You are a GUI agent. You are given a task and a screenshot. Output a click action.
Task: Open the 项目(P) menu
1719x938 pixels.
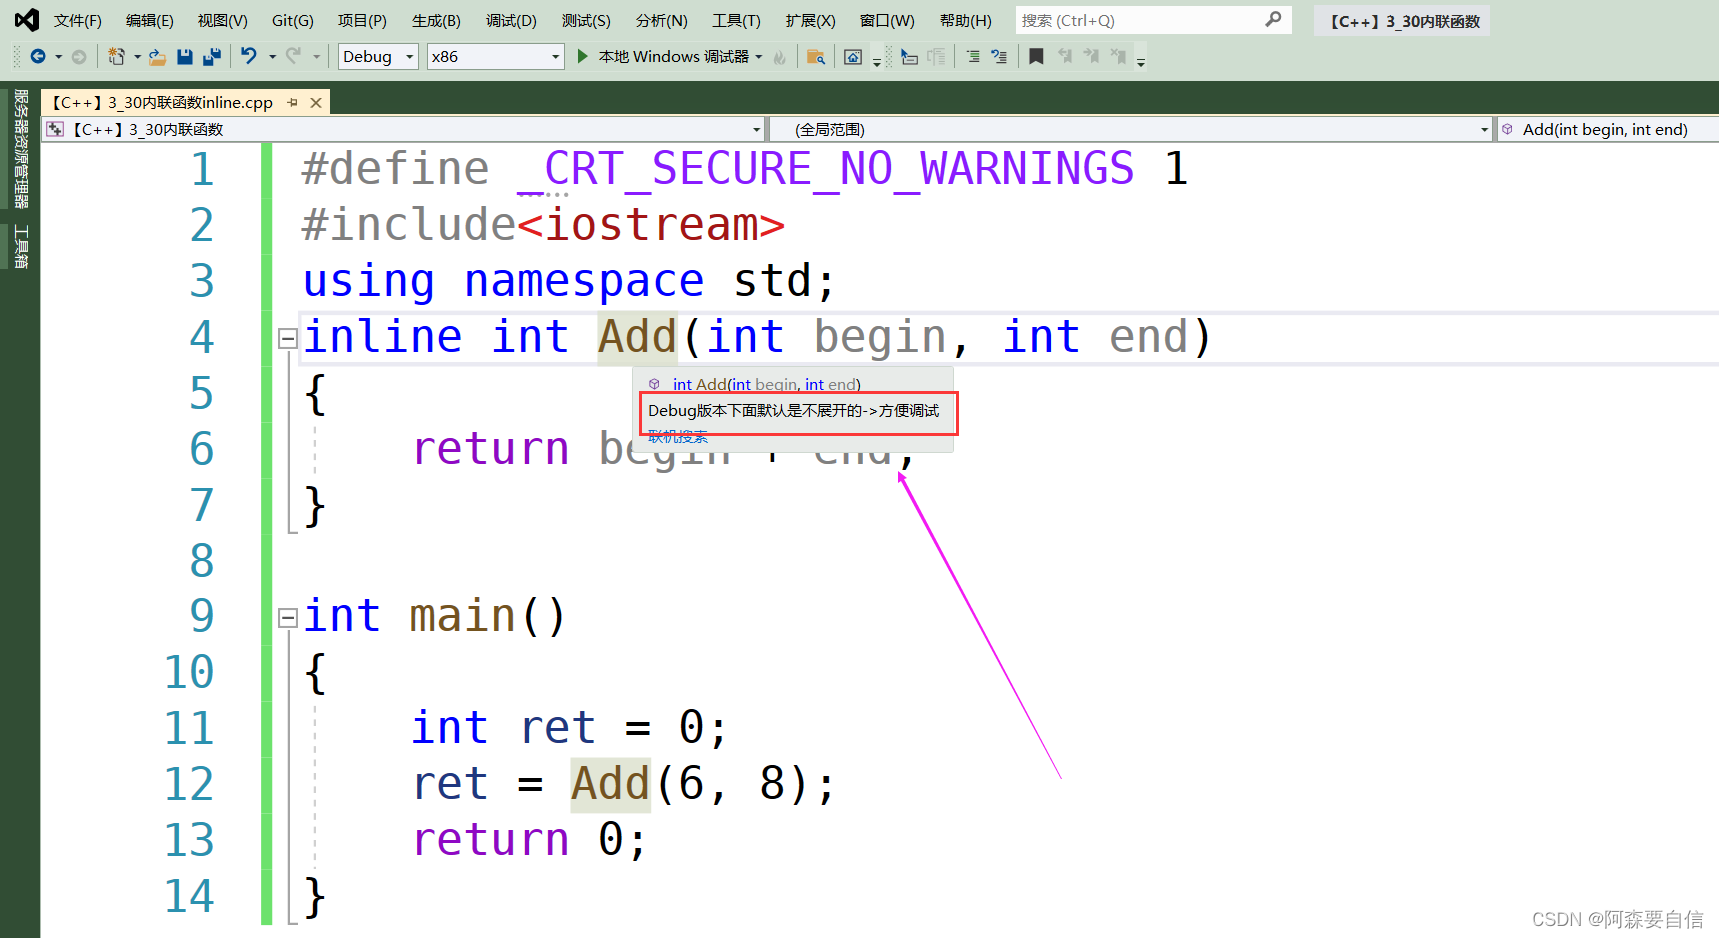click(362, 20)
